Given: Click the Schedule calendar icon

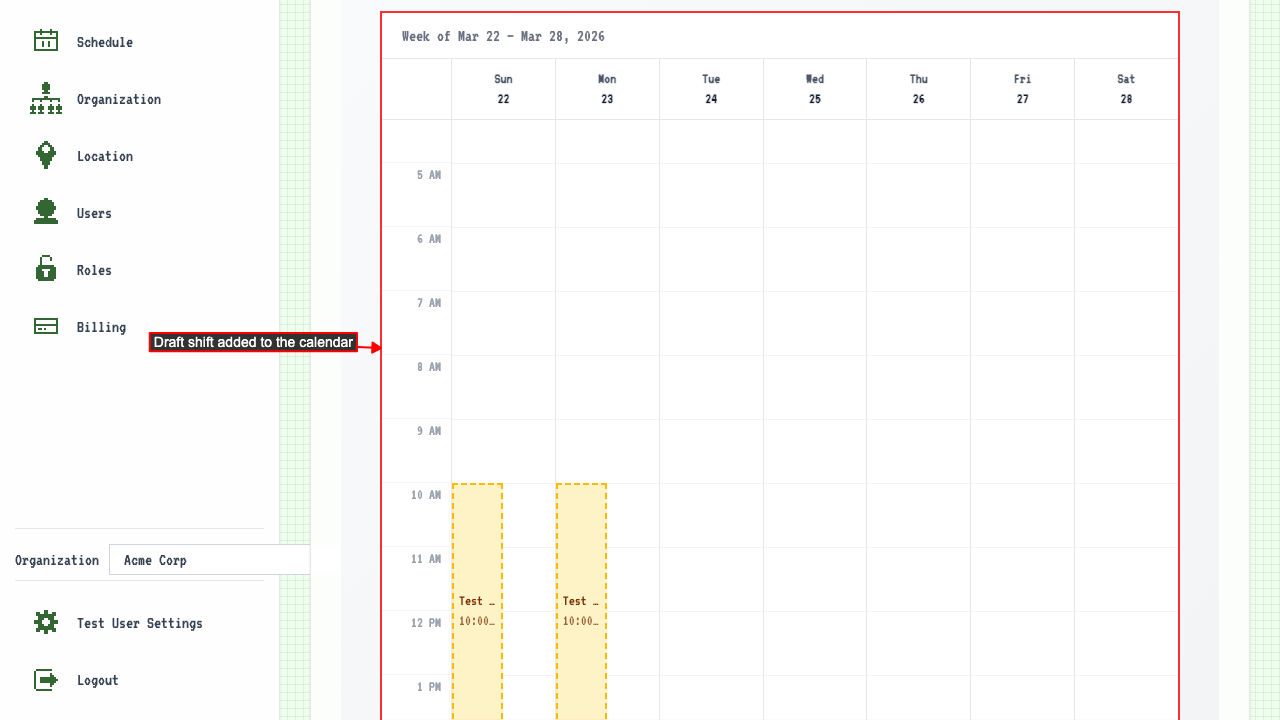Looking at the screenshot, I should 46,41.
